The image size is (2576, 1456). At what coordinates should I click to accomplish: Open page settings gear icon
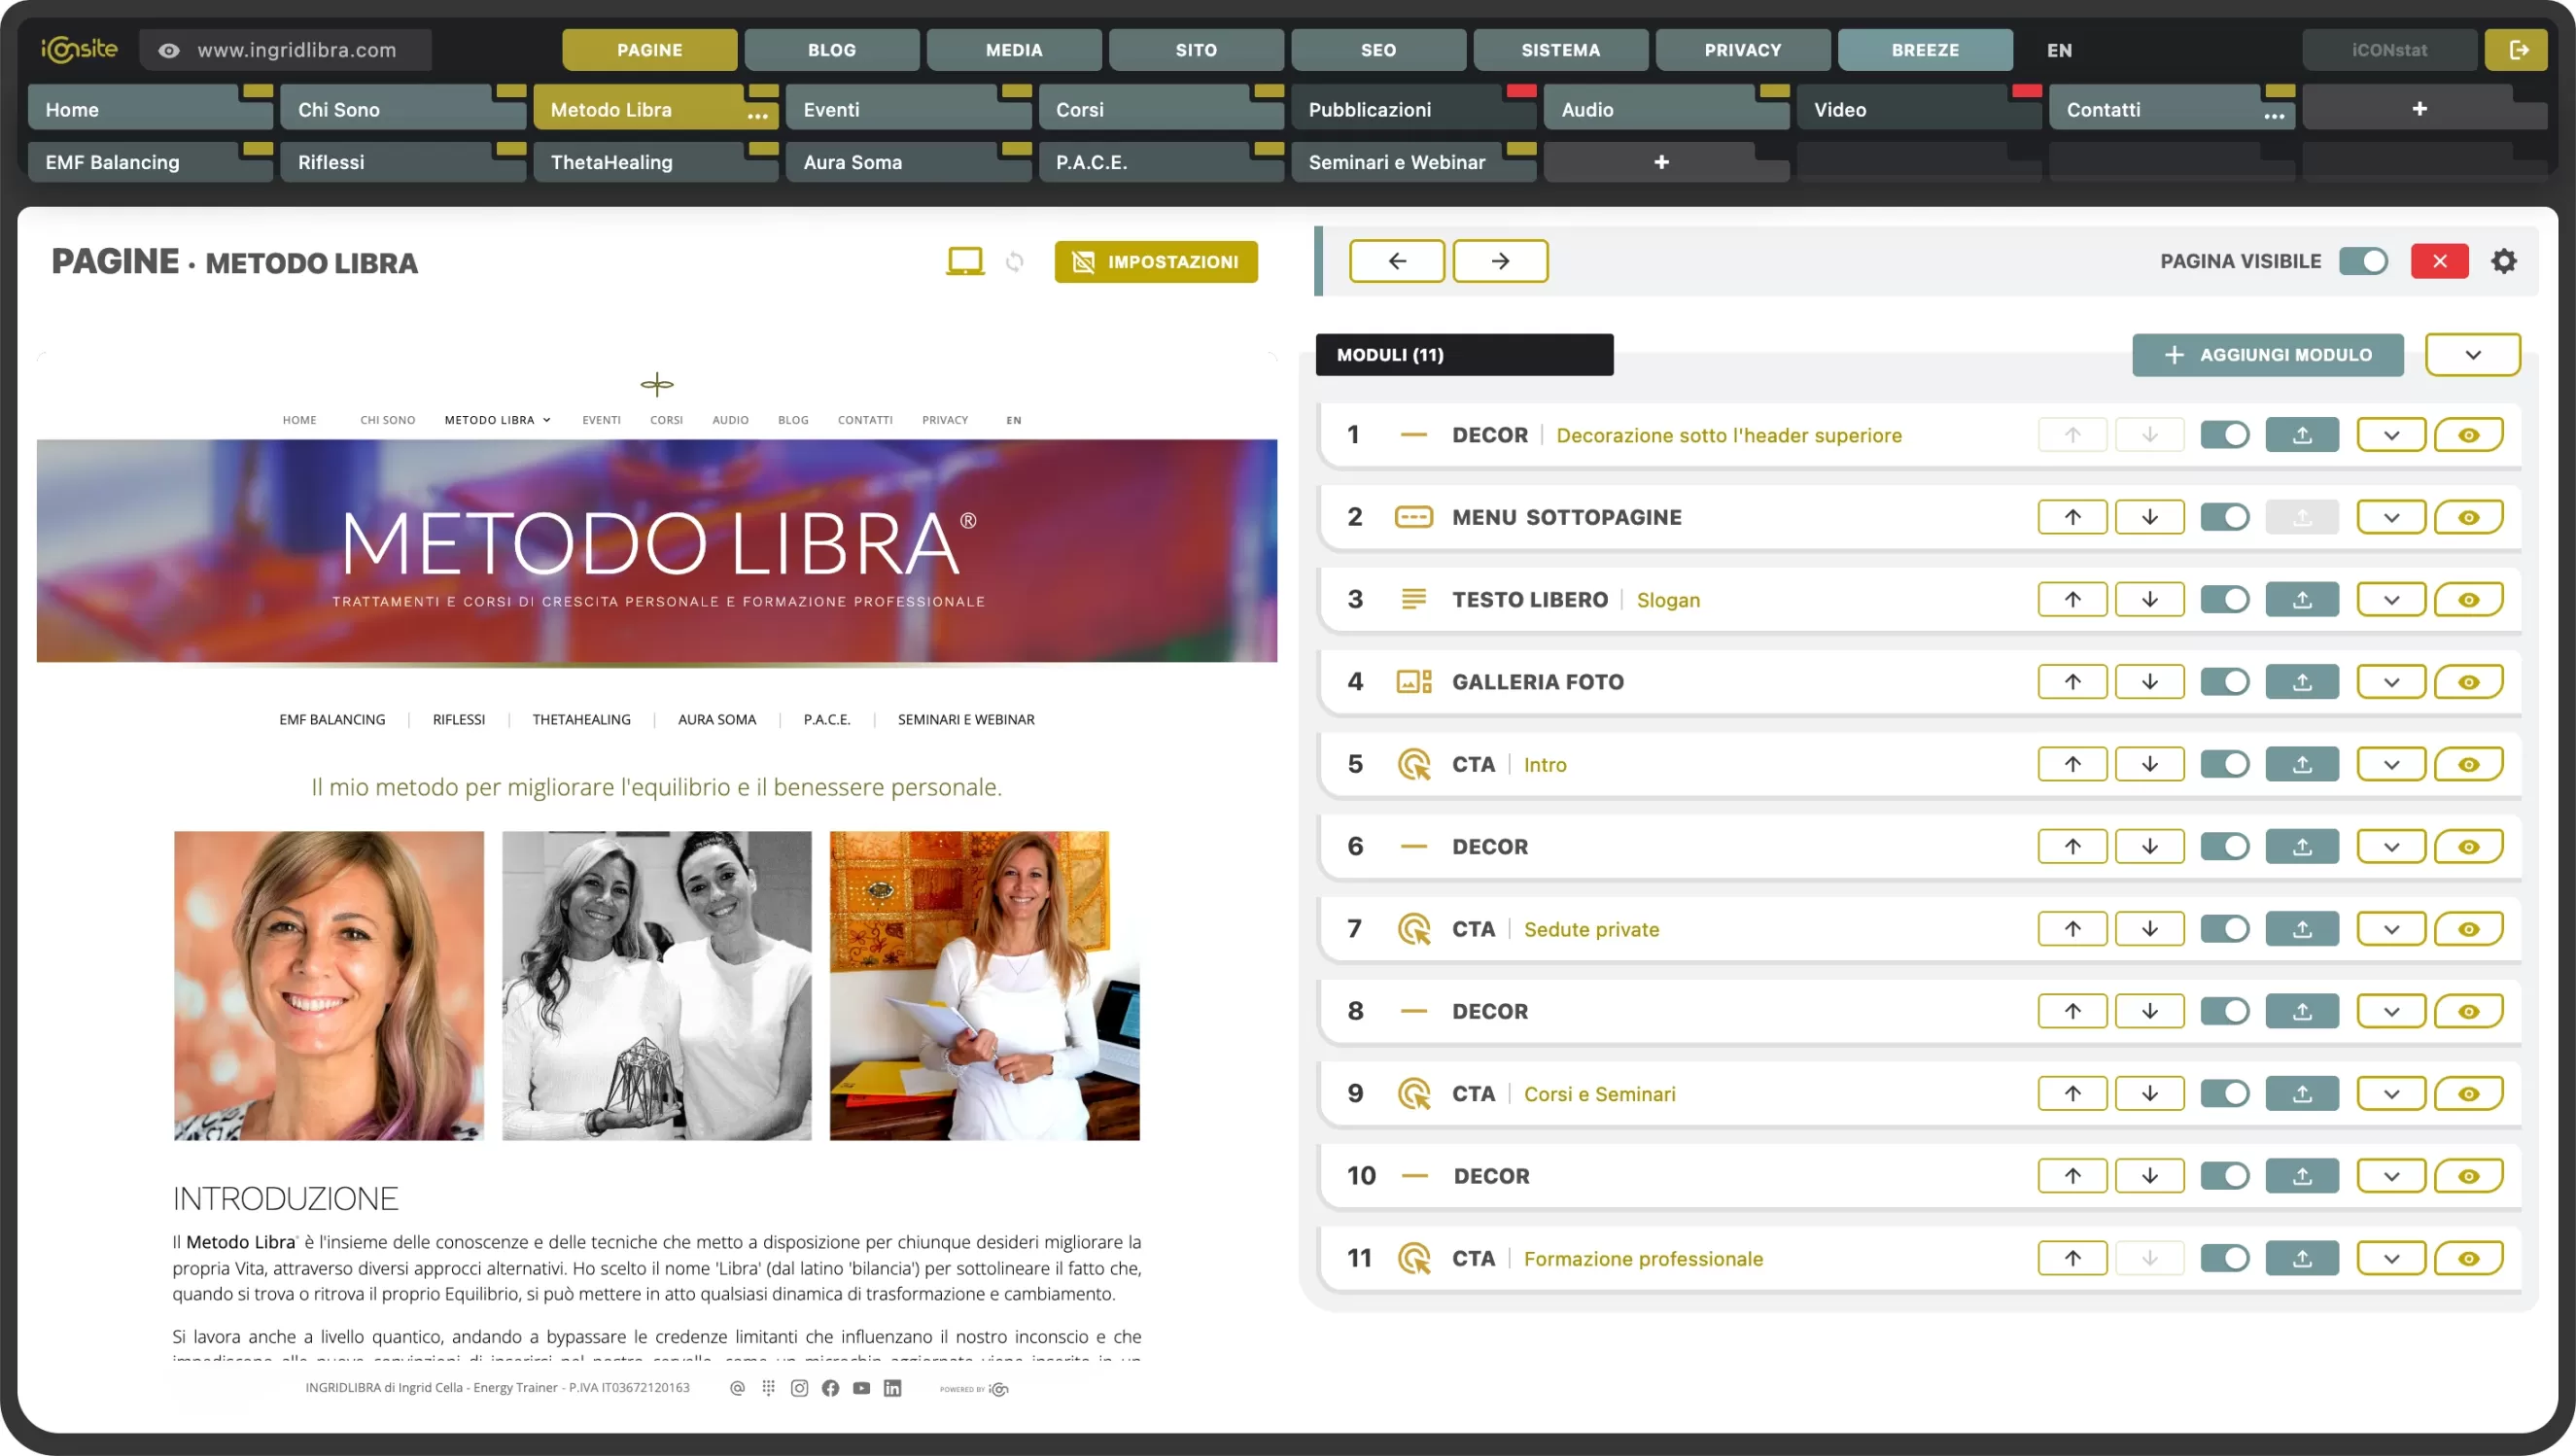[2504, 261]
